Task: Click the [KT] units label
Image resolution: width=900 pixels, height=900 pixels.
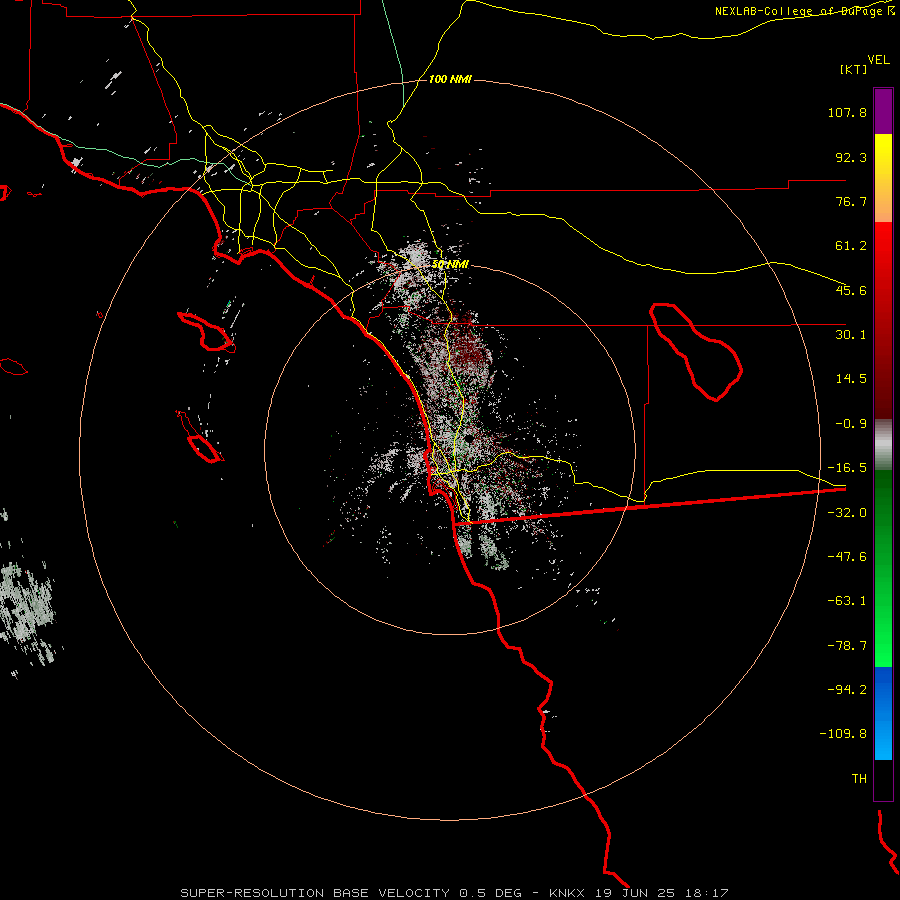Action: [x=853, y=69]
